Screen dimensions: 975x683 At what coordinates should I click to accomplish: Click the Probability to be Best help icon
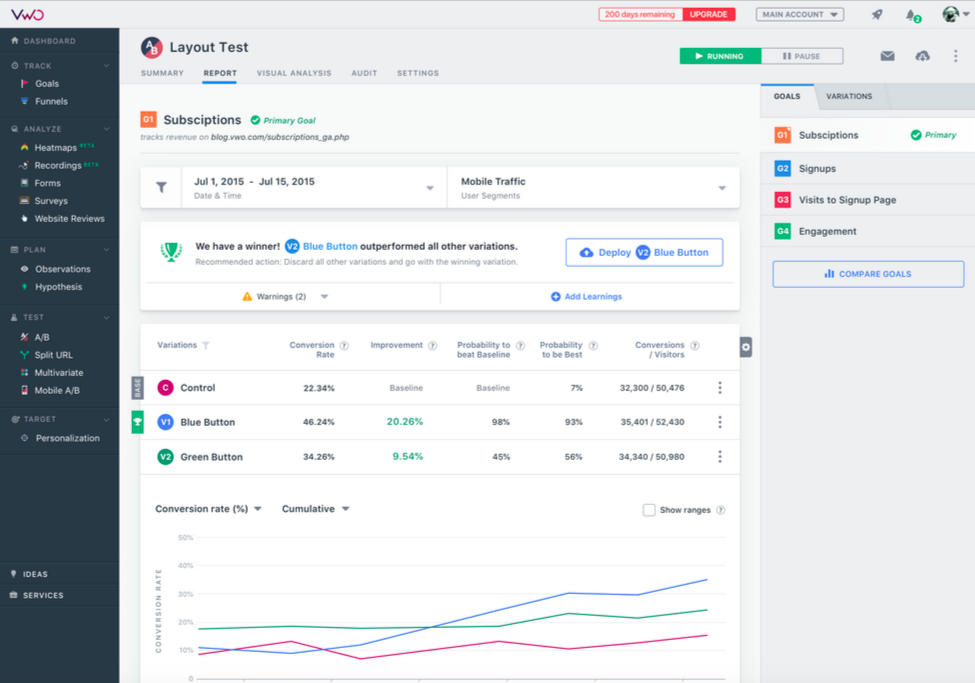pos(593,345)
